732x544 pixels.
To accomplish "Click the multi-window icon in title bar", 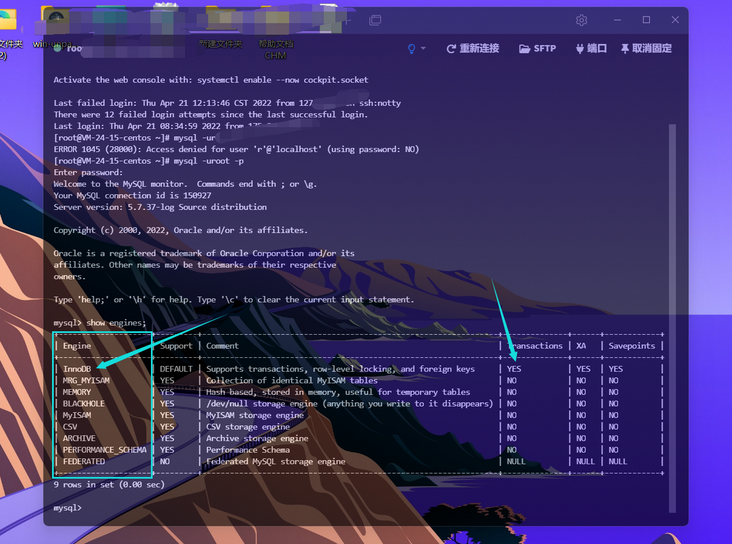I will pos(375,20).
